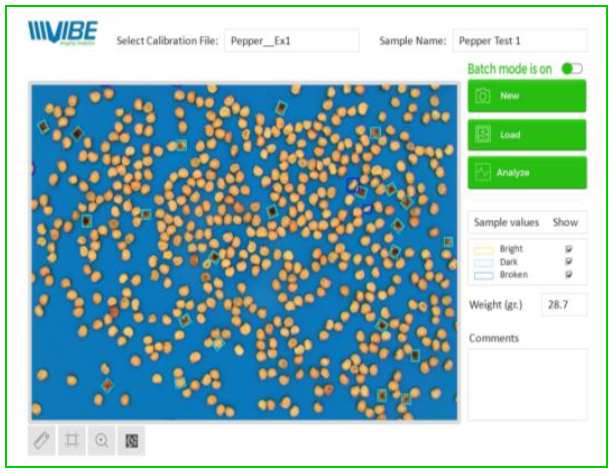Select the ruler measurement tool
Image resolution: width=614 pixels, height=473 pixels.
tap(43, 441)
